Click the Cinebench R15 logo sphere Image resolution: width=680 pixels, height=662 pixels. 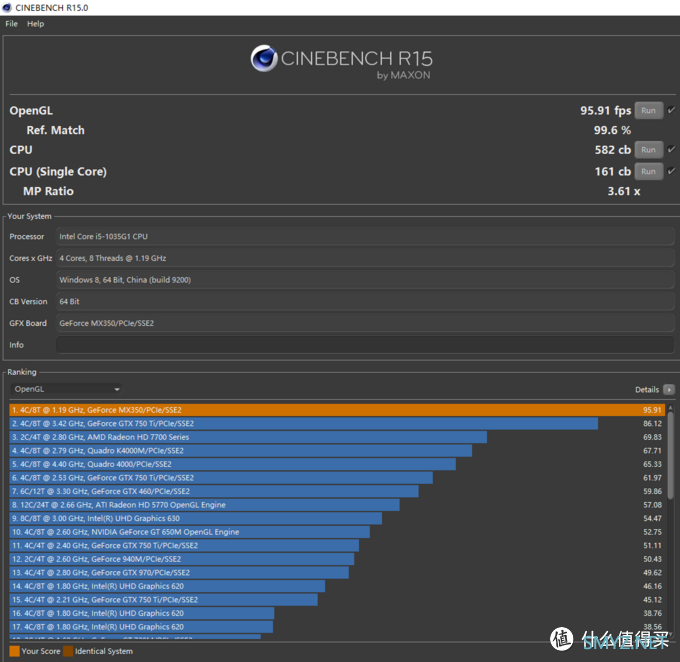(264, 58)
